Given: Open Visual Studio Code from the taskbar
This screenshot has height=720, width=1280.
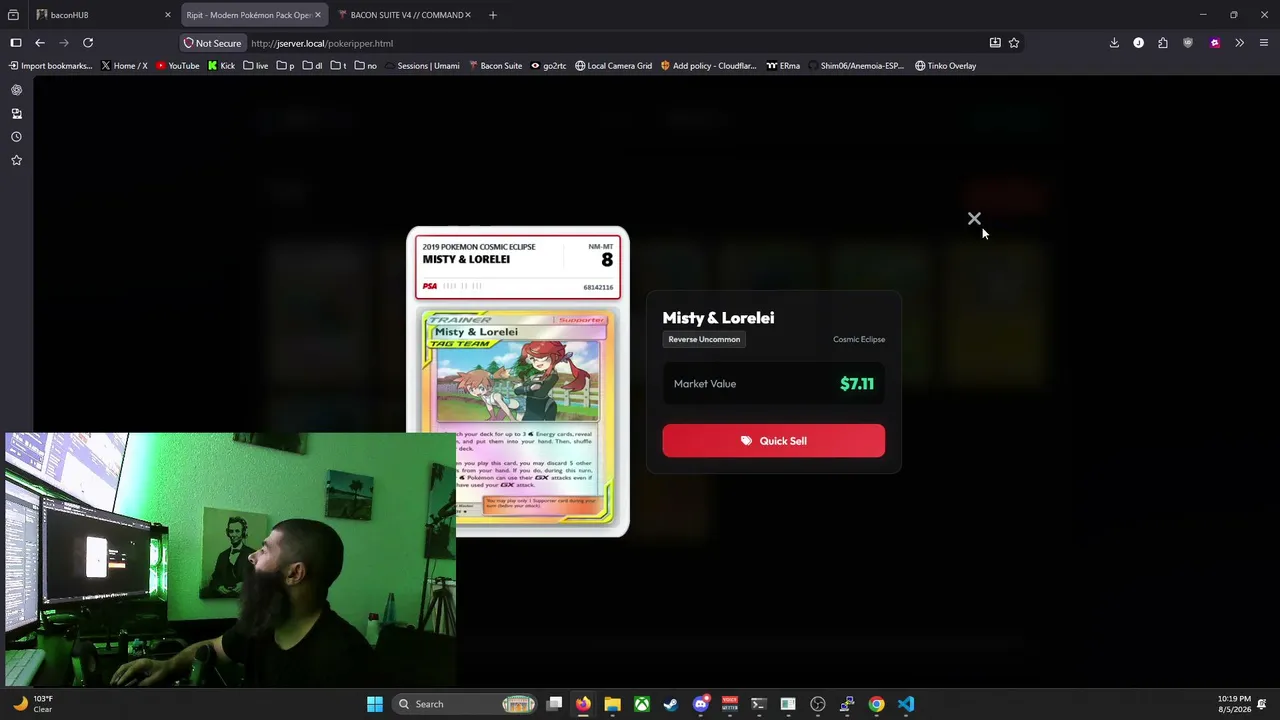Looking at the screenshot, I should (906, 704).
